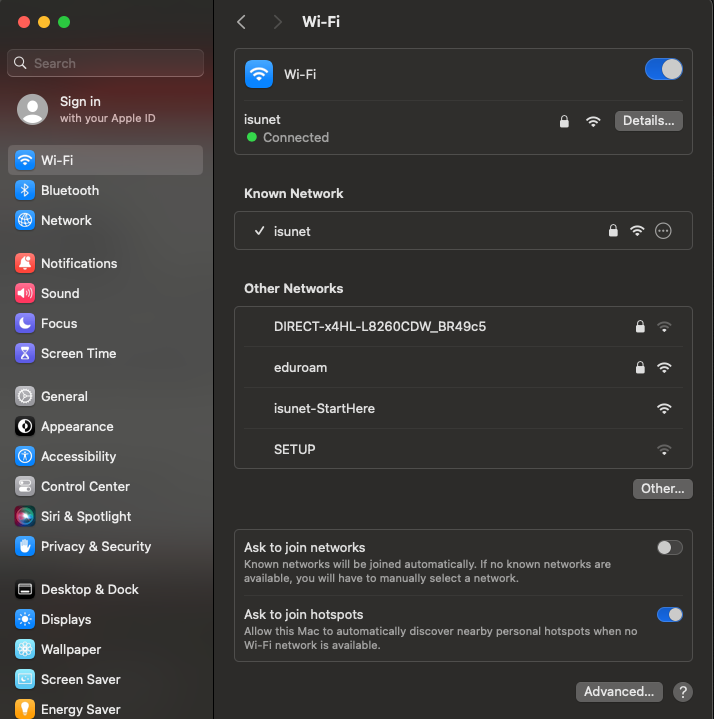714x719 pixels.
Task: Click signal icon for SETUP network
Action: 664,449
